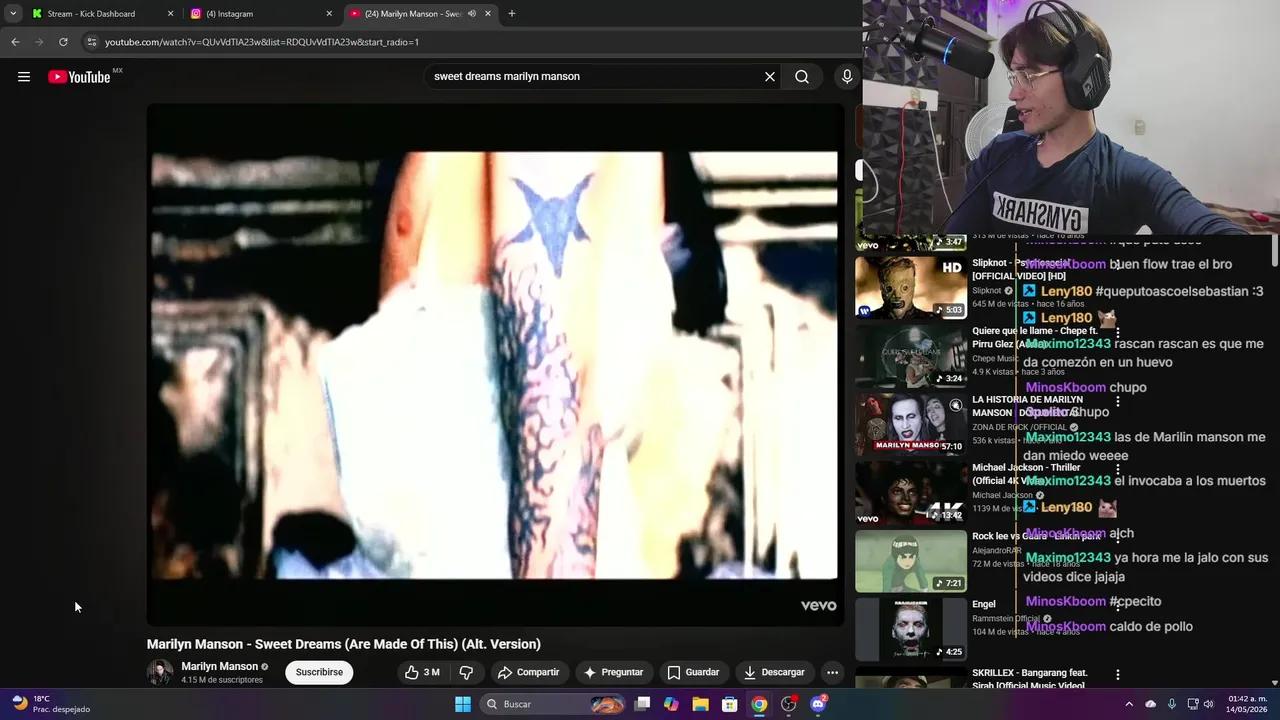Open OBS Studio from the taskbar
1280x720 pixels.
tap(789, 704)
